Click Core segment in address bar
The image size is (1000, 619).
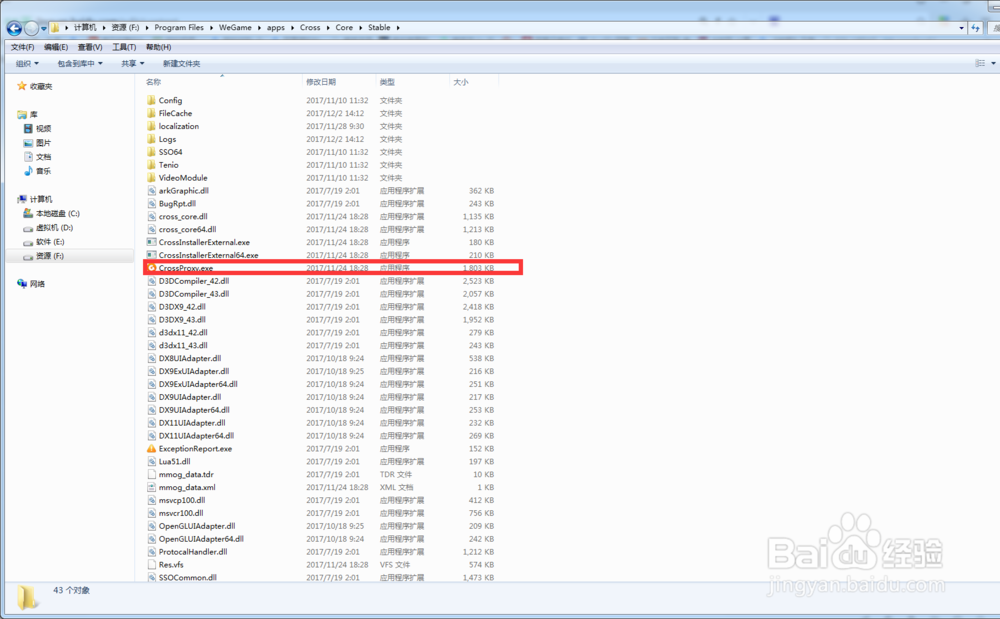click(x=344, y=28)
